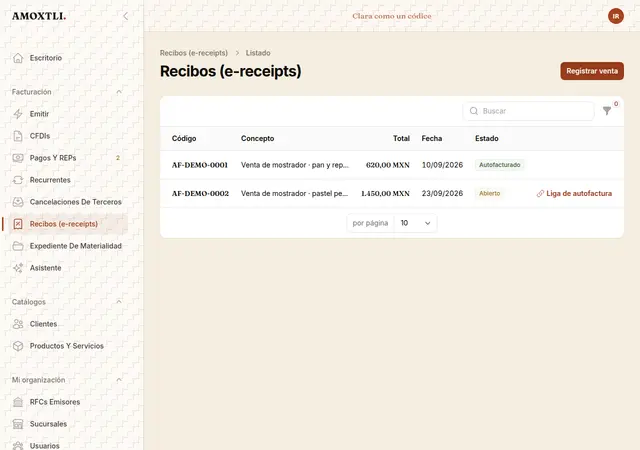
Task: Click the Listado breadcrumb
Action: pyautogui.click(x=258, y=53)
